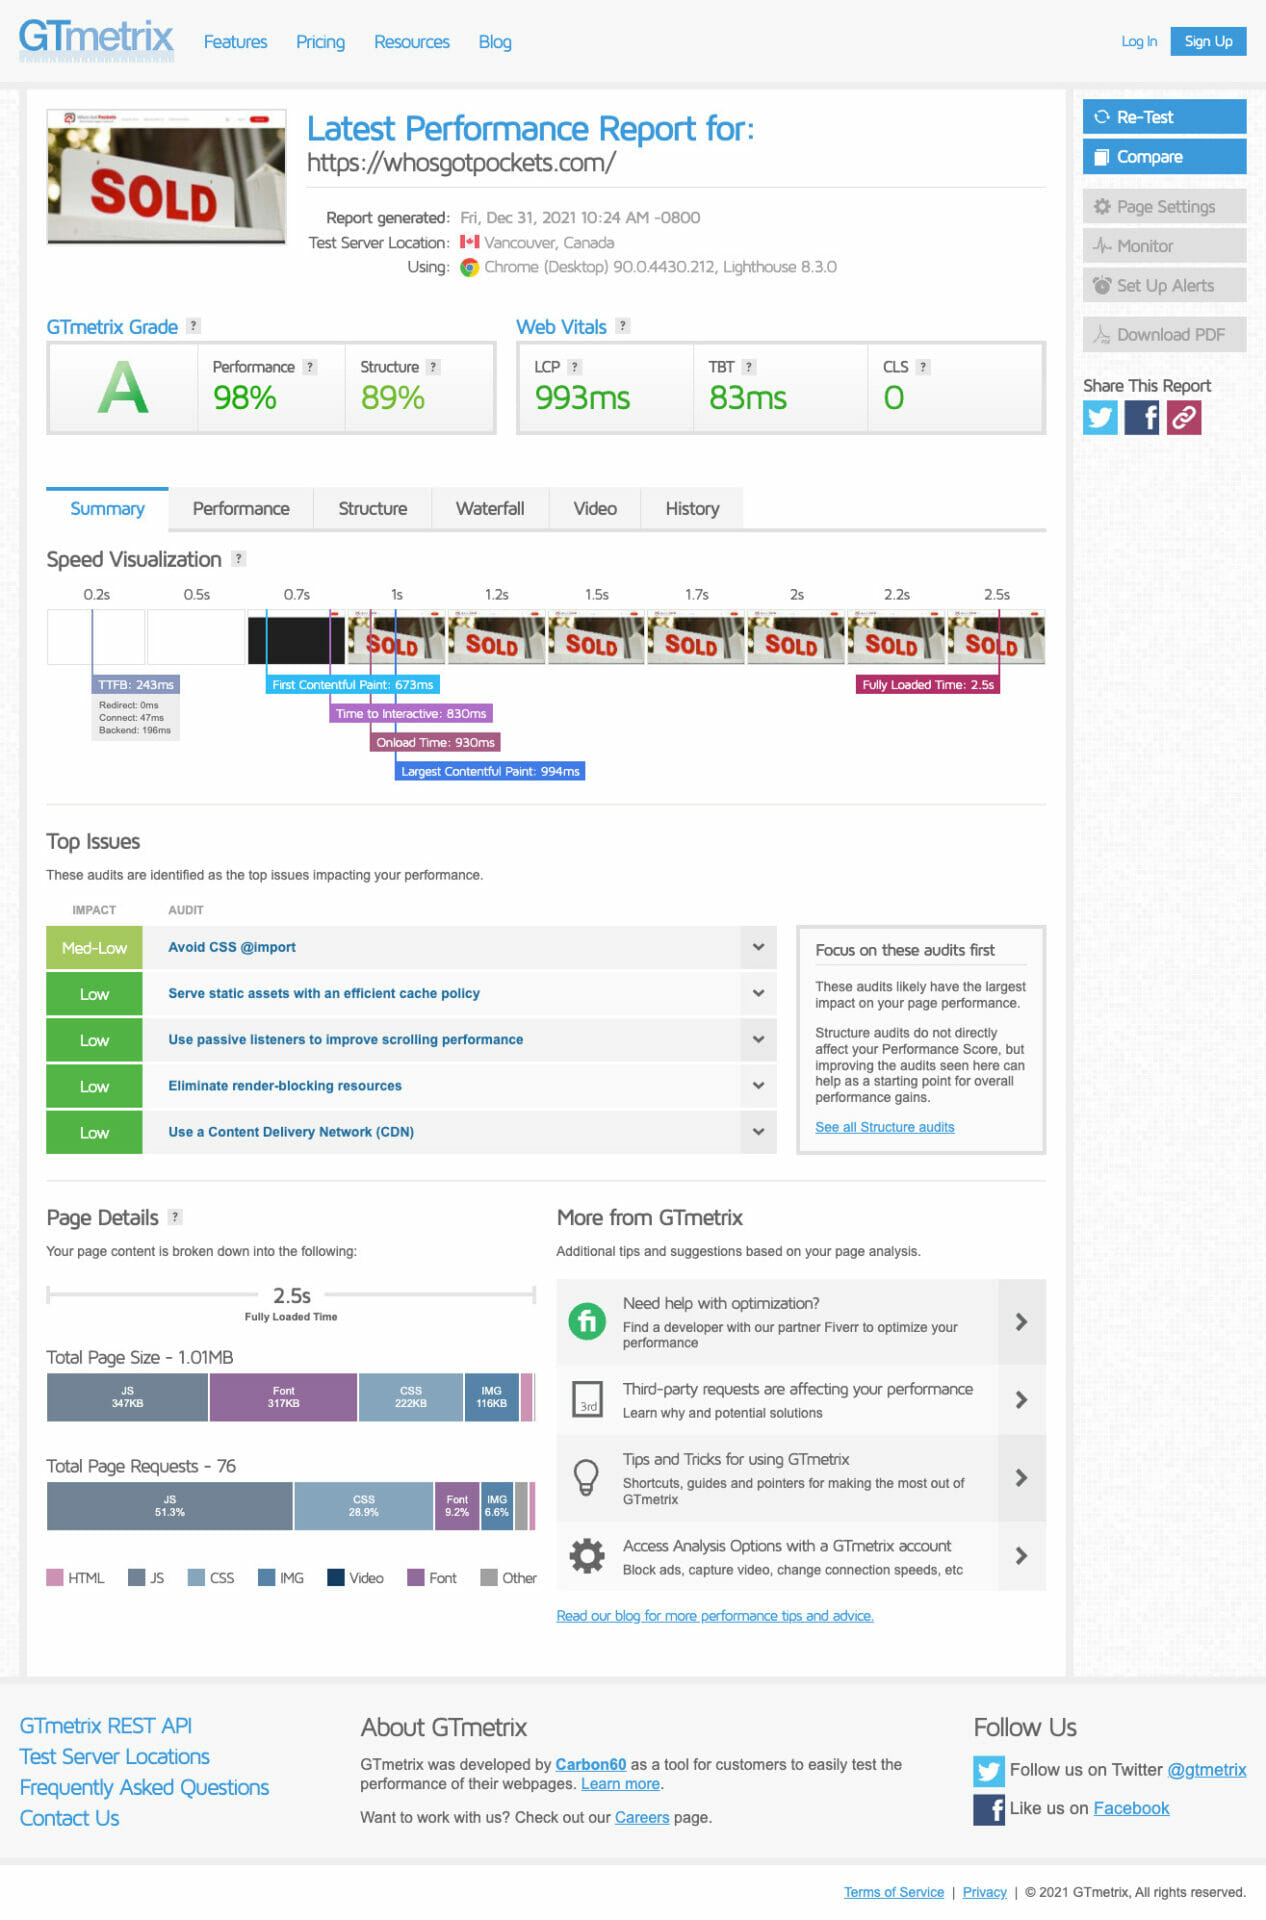
Task: Copy report link icon
Action: 1184,417
